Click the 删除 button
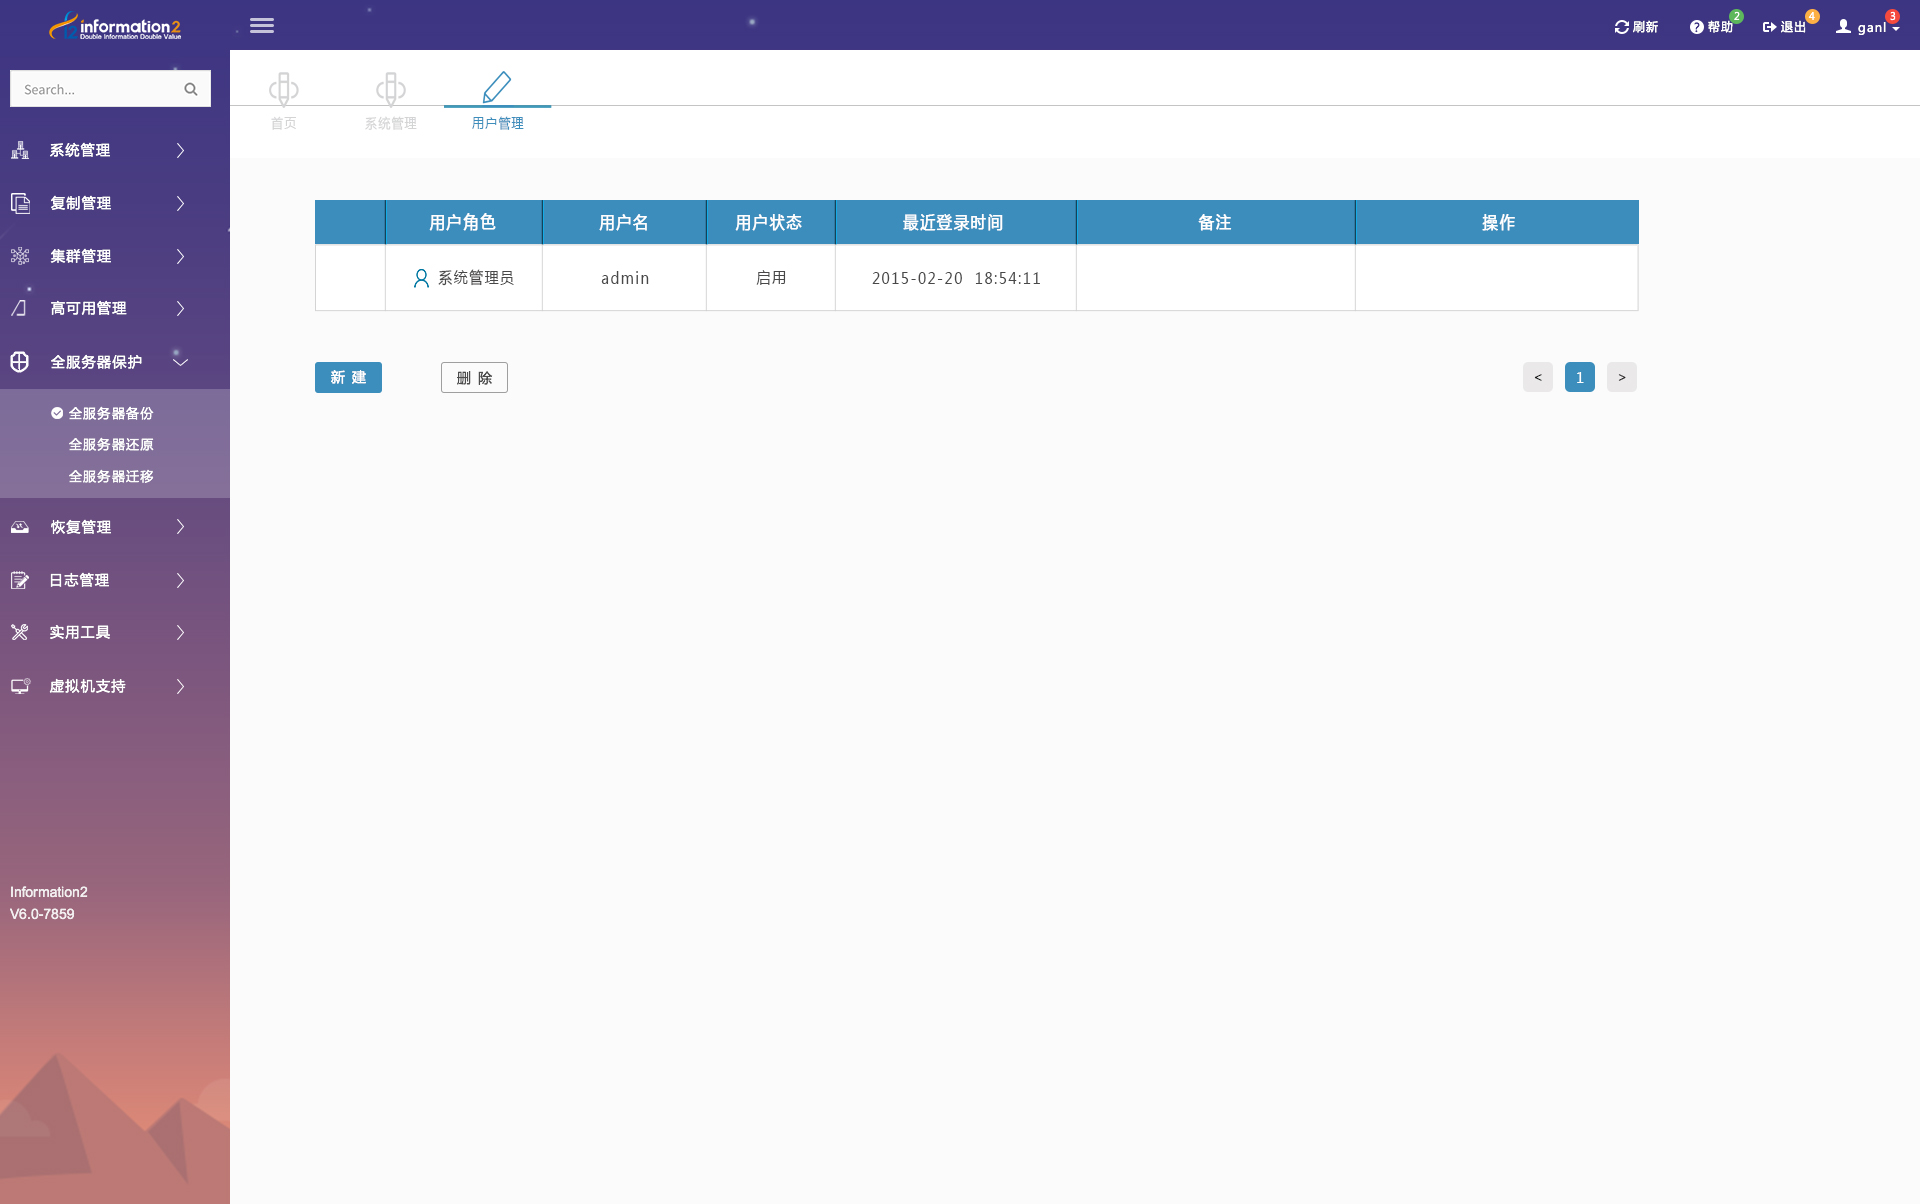Image resolution: width=1920 pixels, height=1204 pixels. click(474, 377)
